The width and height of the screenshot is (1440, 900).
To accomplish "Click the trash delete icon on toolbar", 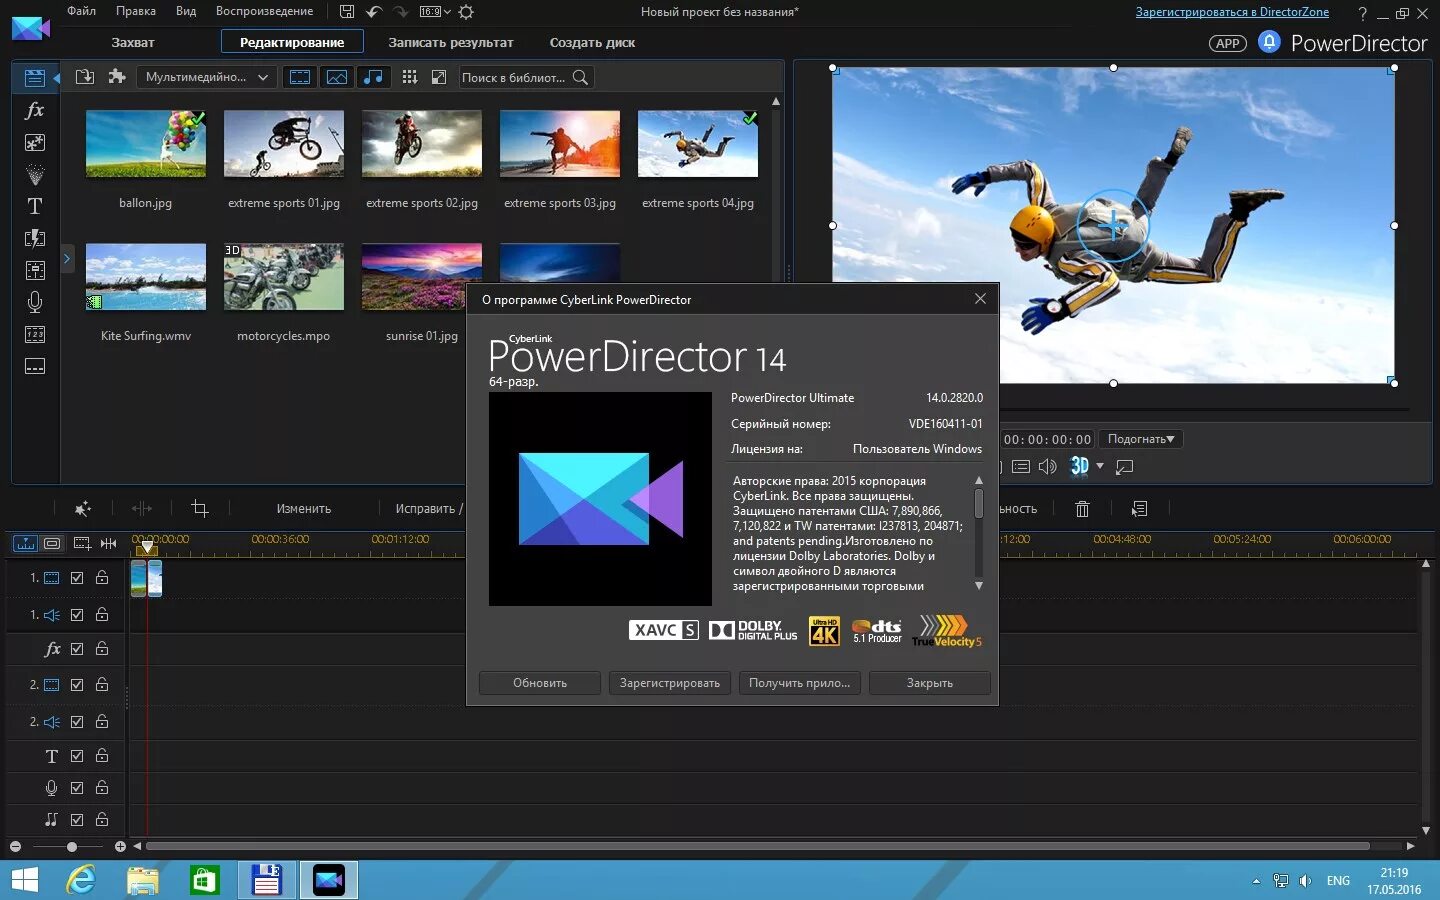I will (x=1082, y=509).
